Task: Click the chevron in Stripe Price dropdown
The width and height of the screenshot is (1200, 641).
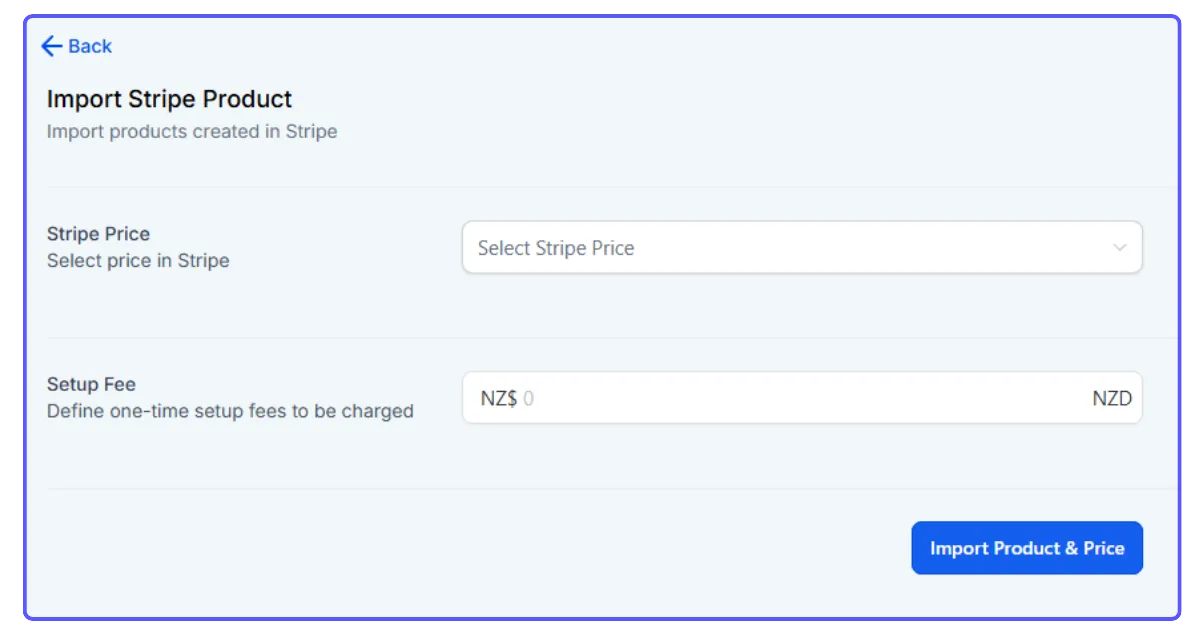Action: click(1120, 248)
